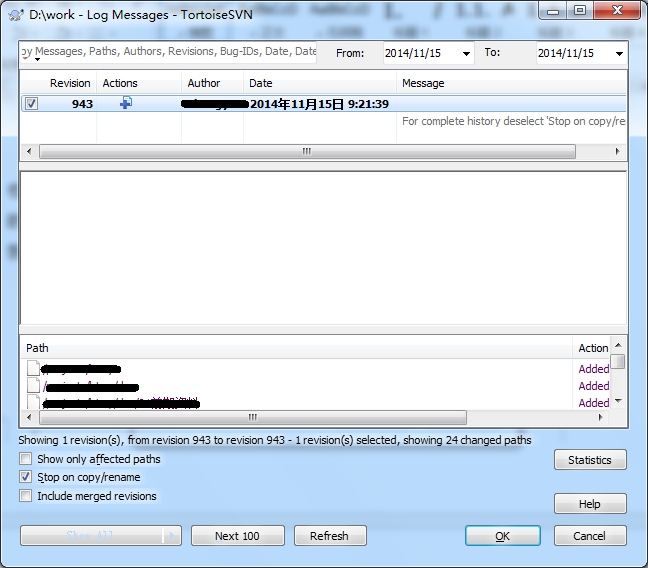Open the To date picker dropdown
This screenshot has height=568, width=648.
point(619,54)
